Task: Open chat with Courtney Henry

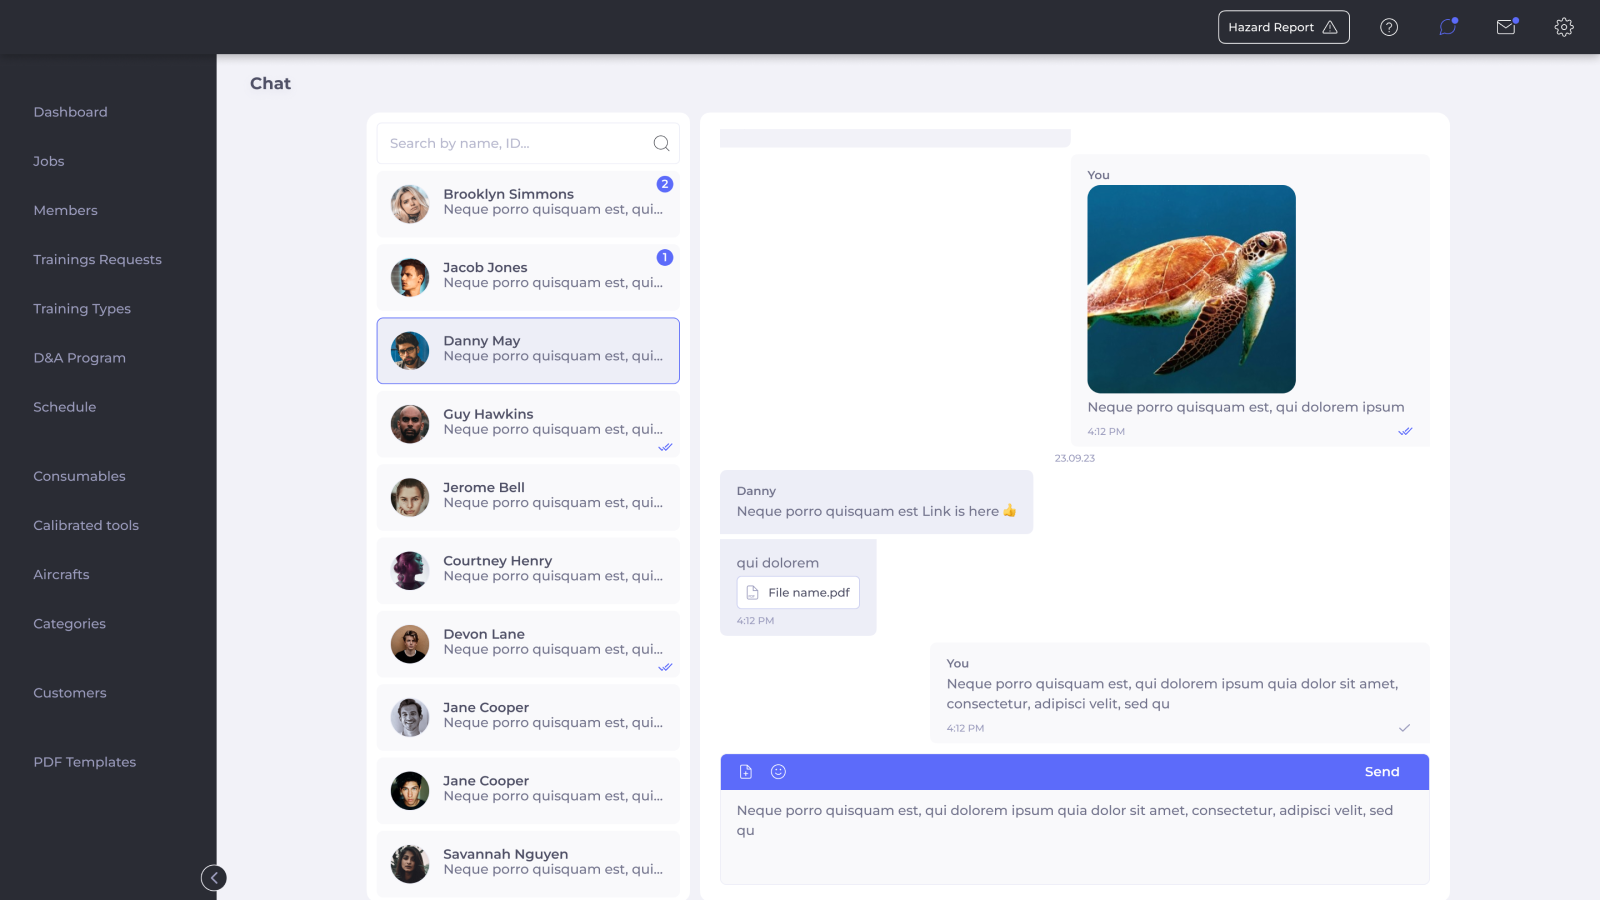Action: click(528, 570)
